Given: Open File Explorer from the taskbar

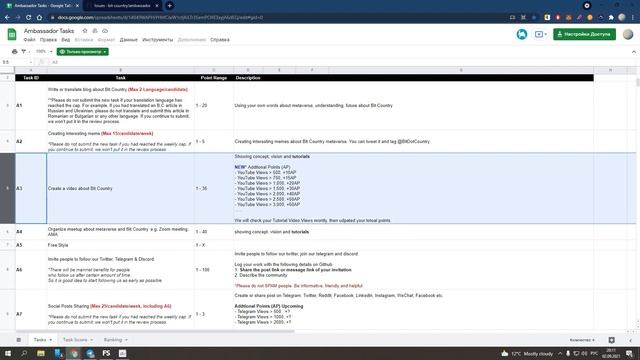Looking at the screenshot, I should (x=41, y=353).
